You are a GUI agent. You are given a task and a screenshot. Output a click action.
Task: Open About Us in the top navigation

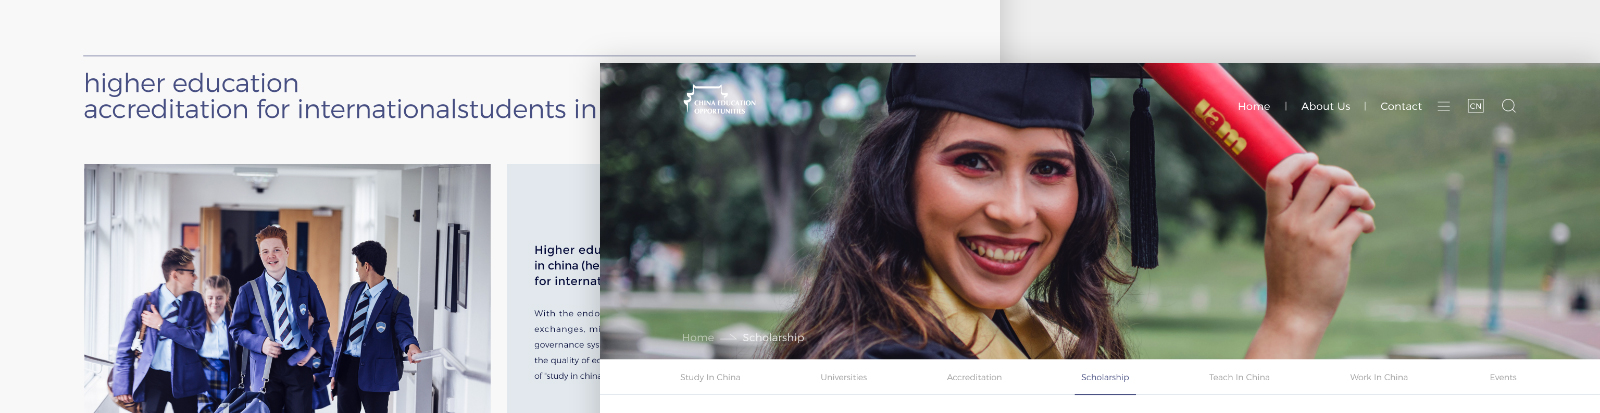pos(1325,106)
